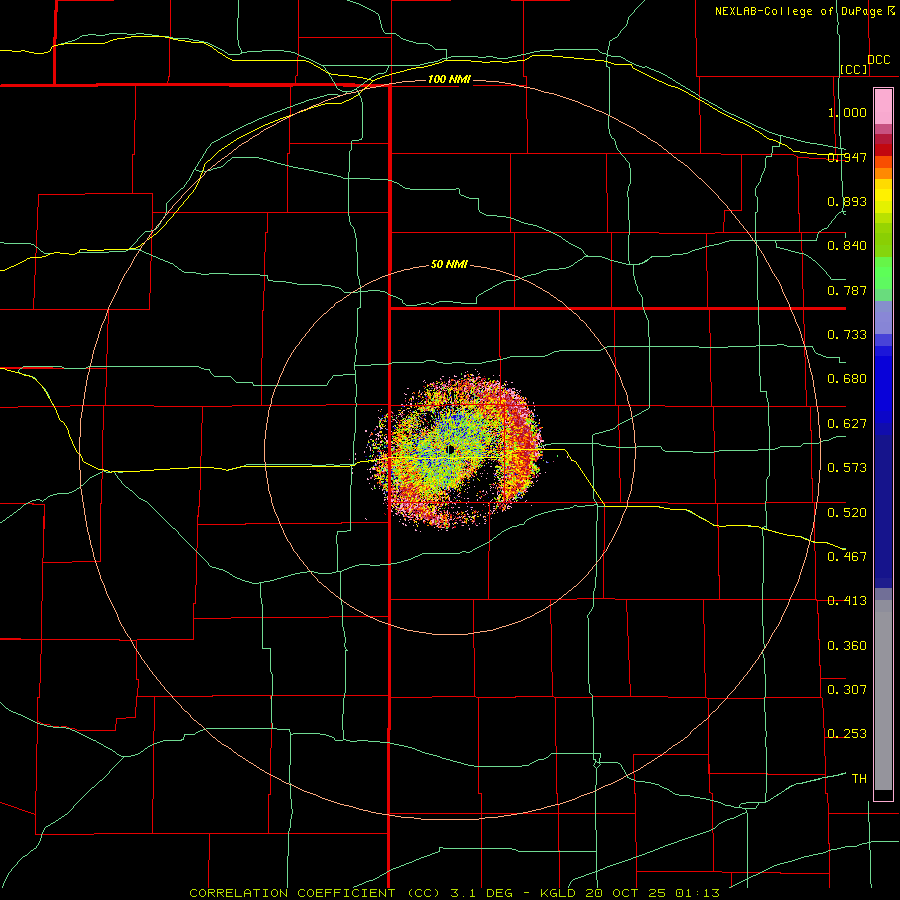Click the black radar site marker at echo center
This screenshot has width=900, height=900.
coord(451,450)
